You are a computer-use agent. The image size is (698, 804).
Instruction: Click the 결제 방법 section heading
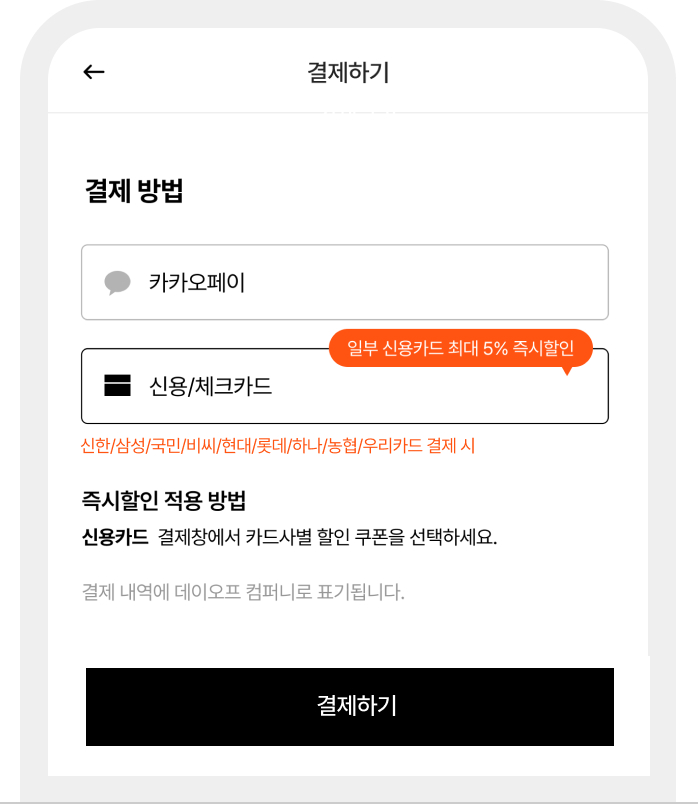point(134,191)
